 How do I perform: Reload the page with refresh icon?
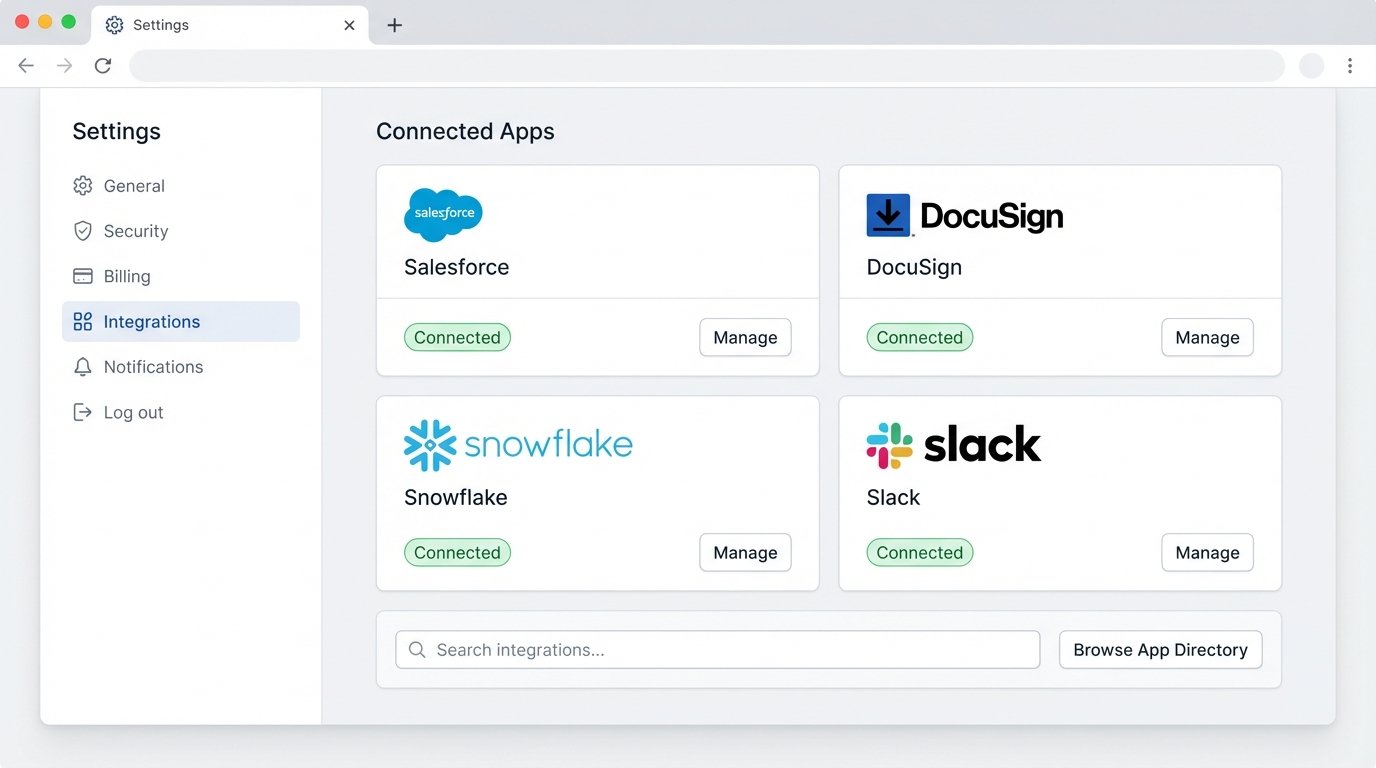(x=103, y=66)
